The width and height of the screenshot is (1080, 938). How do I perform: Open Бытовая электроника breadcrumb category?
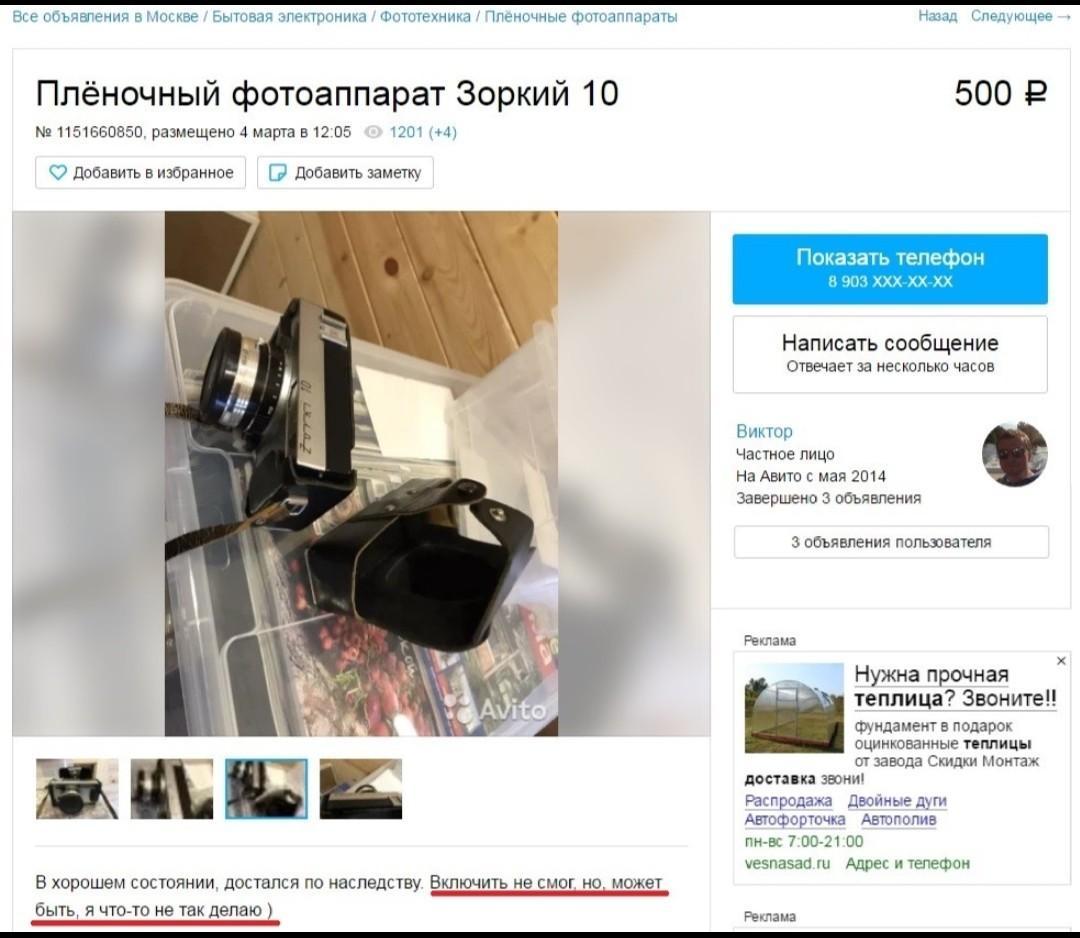pos(289,17)
